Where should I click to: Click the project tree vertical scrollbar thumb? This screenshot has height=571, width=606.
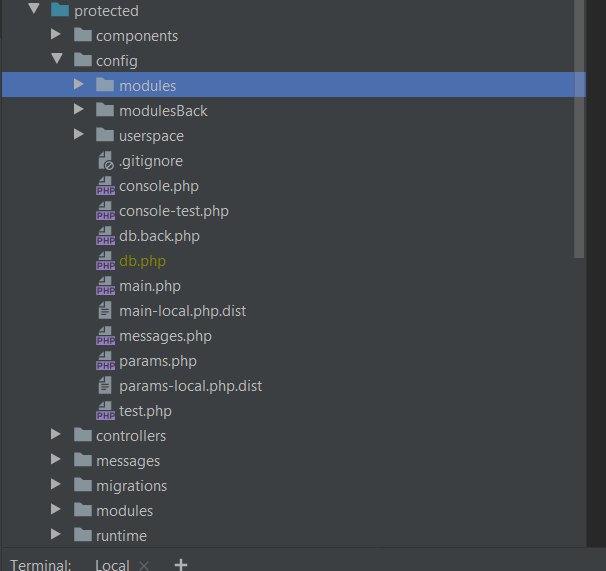pyautogui.click(x=579, y=129)
